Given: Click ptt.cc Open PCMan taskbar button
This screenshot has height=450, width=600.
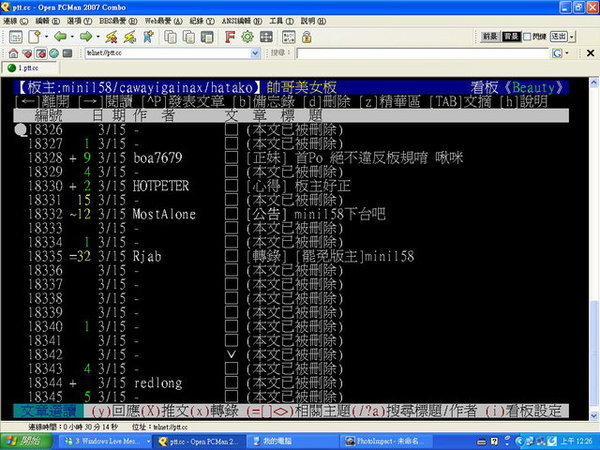Looking at the screenshot, I should tap(199, 442).
